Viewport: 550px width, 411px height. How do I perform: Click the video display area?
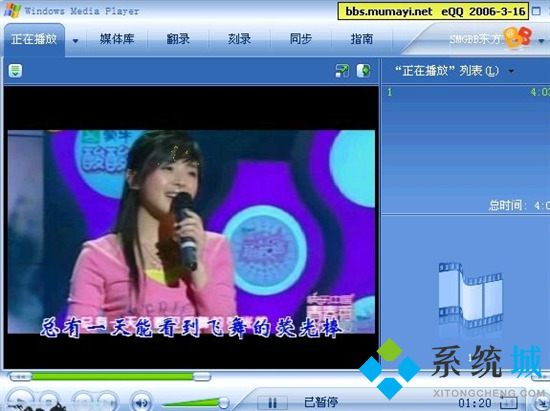coord(191,228)
